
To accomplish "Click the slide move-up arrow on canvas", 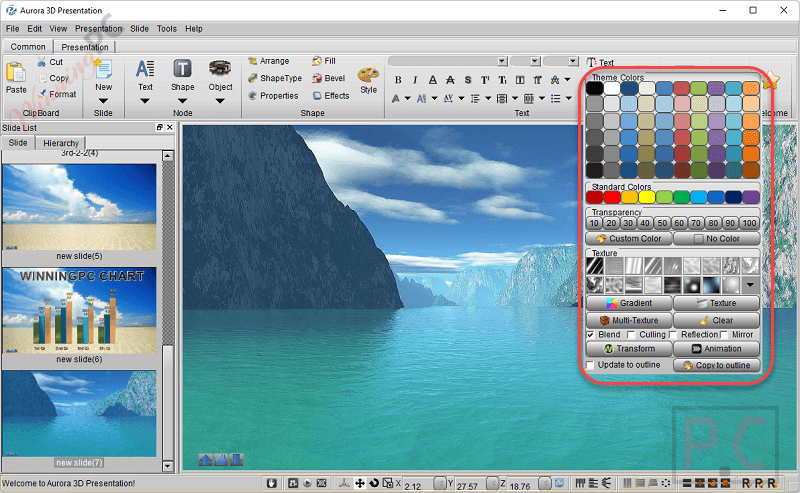I will (206, 460).
